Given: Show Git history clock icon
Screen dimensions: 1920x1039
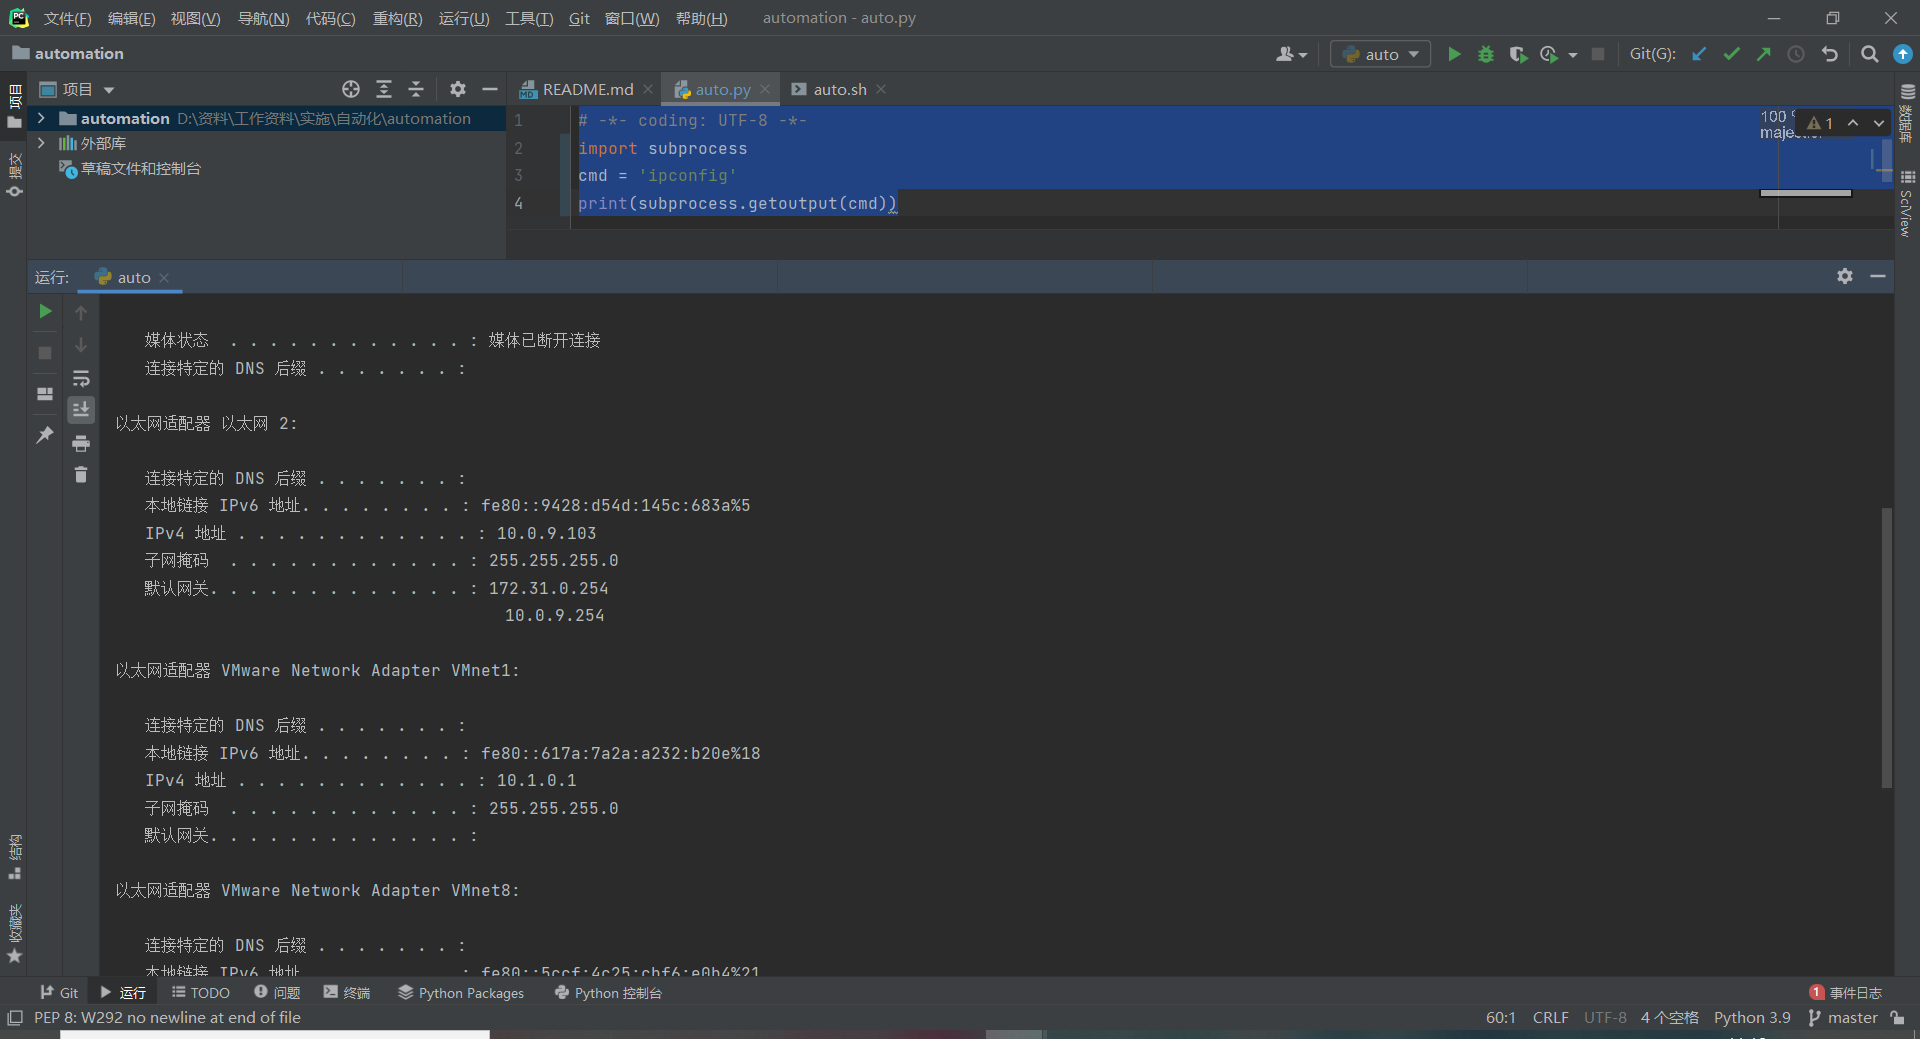Looking at the screenshot, I should click(1796, 54).
